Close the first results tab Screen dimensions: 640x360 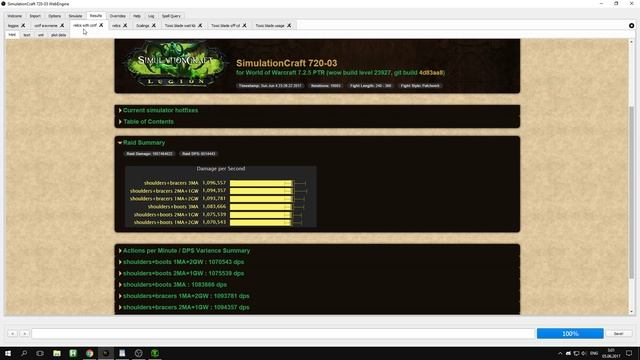23,25
